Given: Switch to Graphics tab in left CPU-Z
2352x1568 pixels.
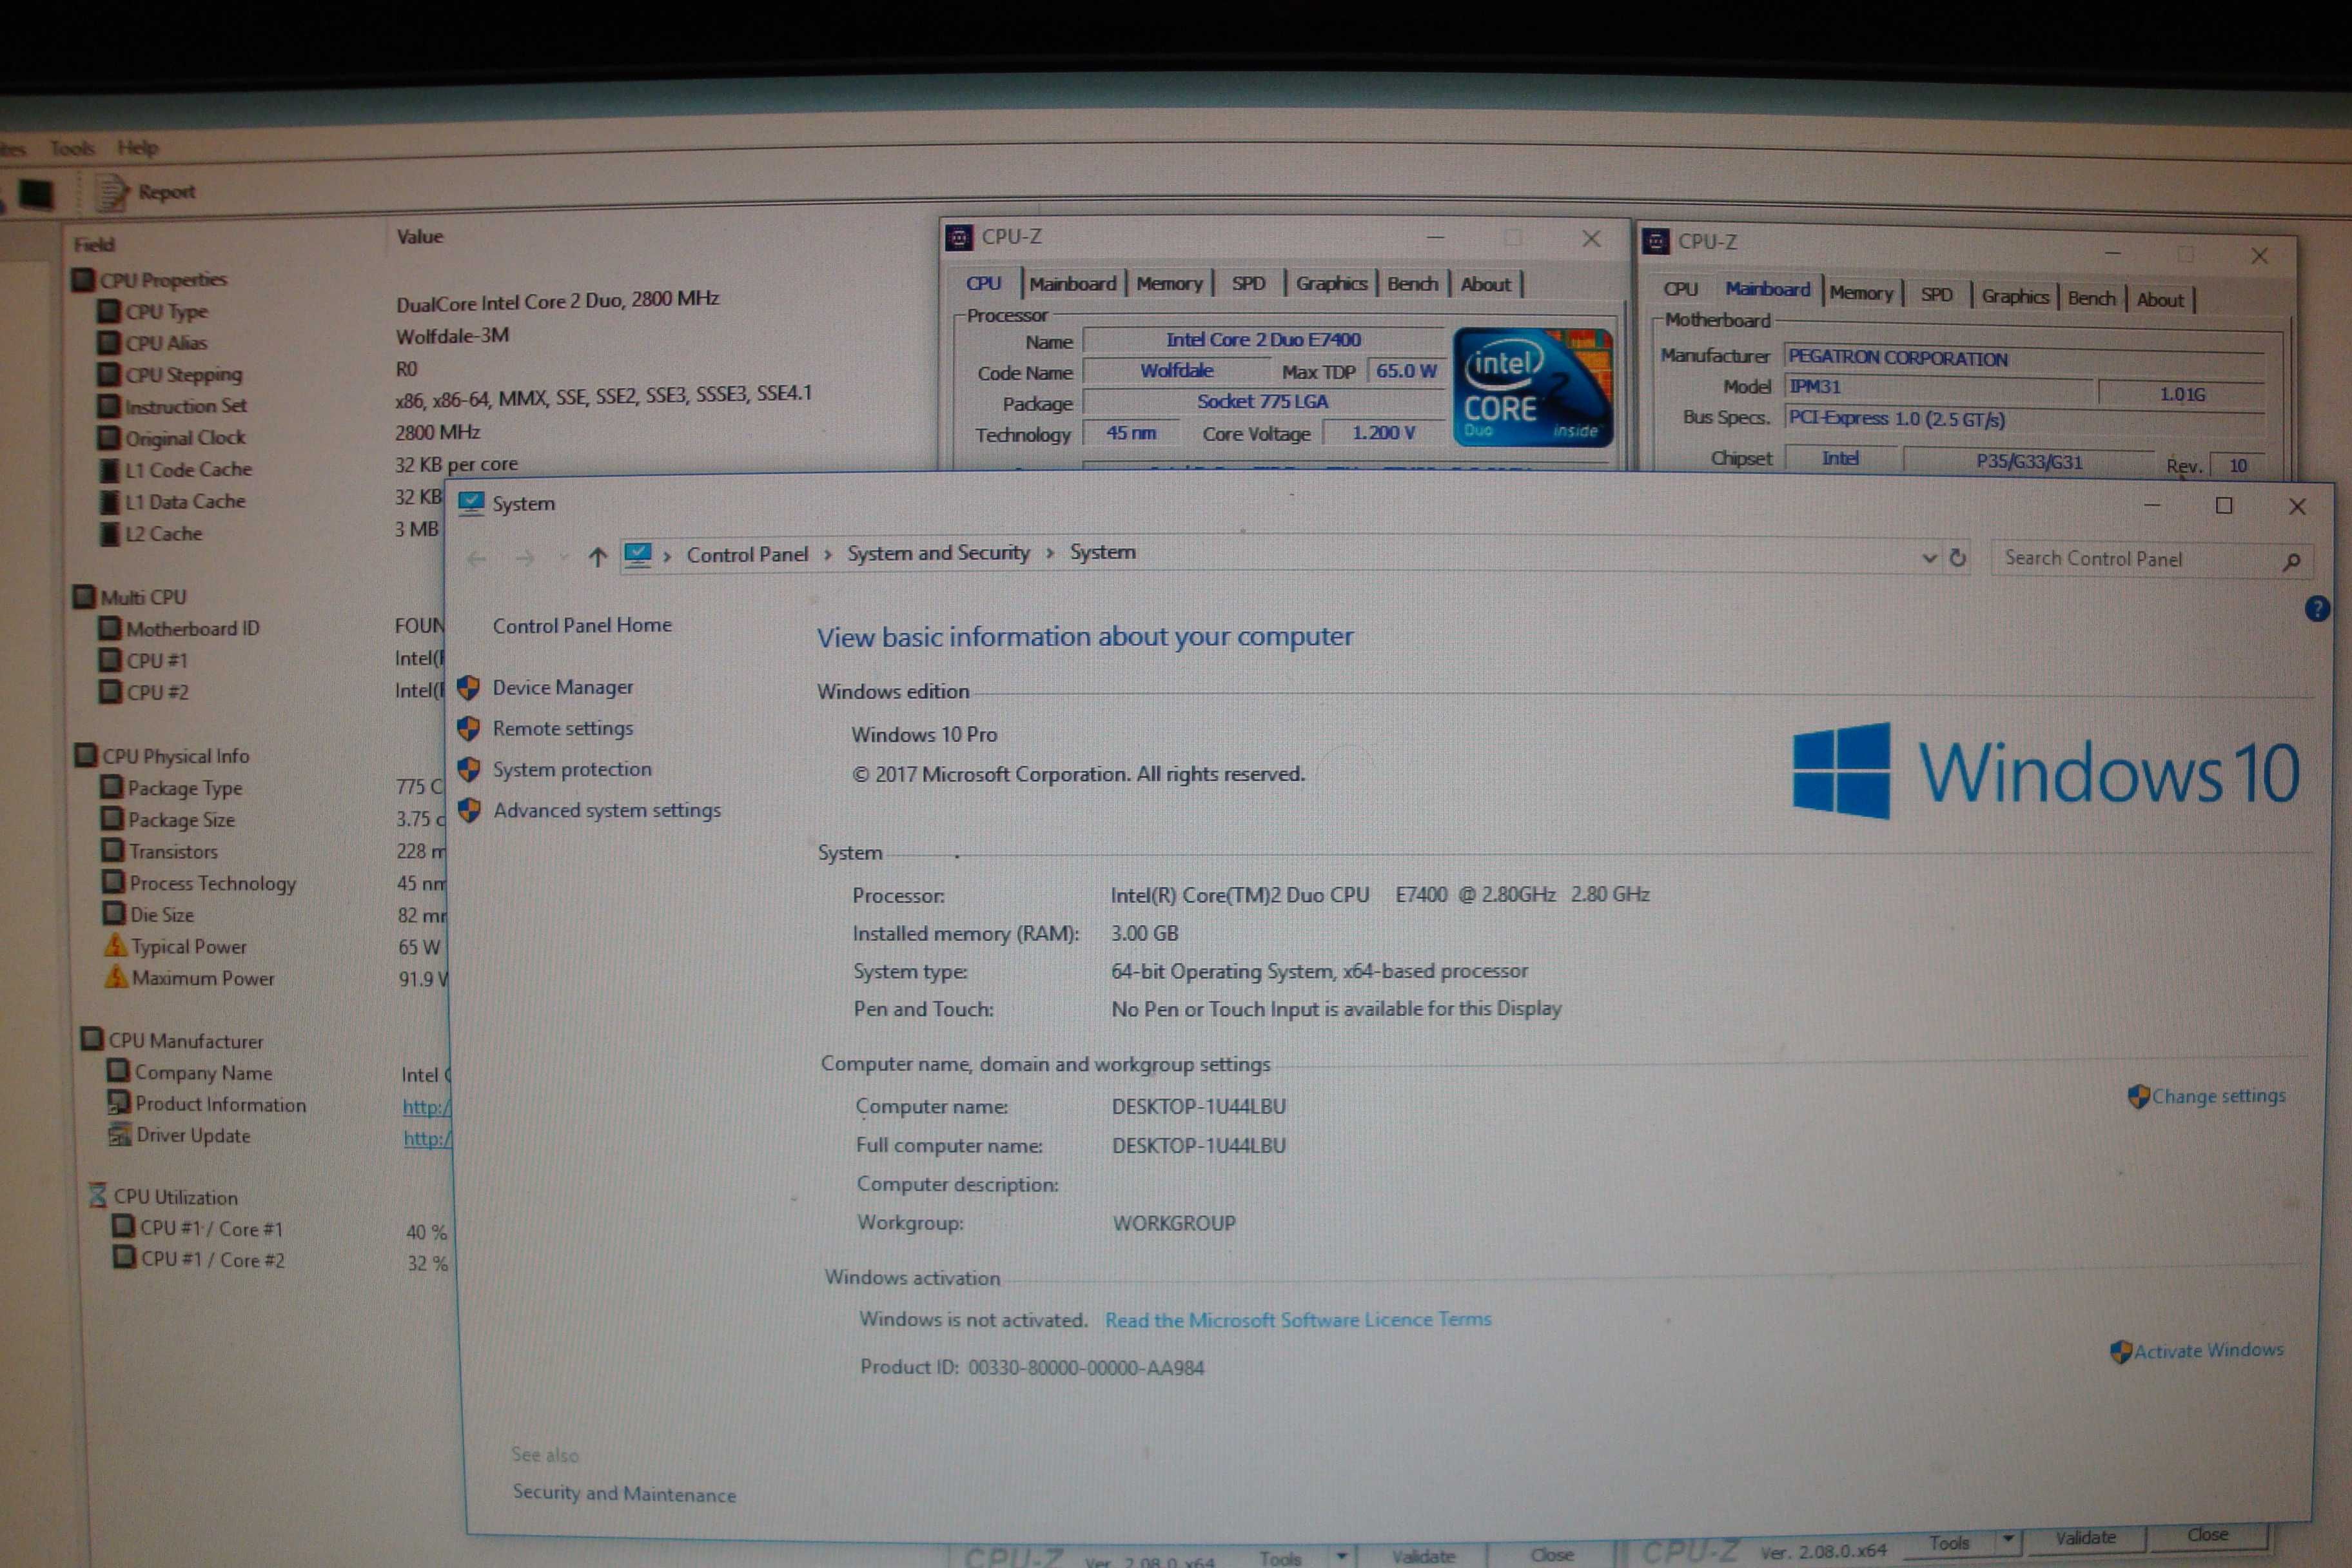Looking at the screenshot, I should tap(1331, 284).
